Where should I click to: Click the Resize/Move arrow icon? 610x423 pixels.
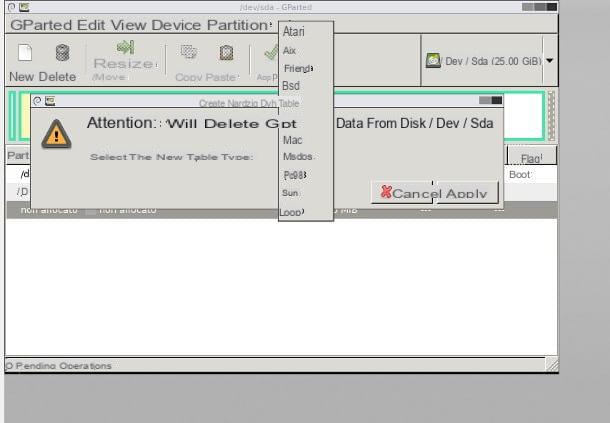point(126,47)
